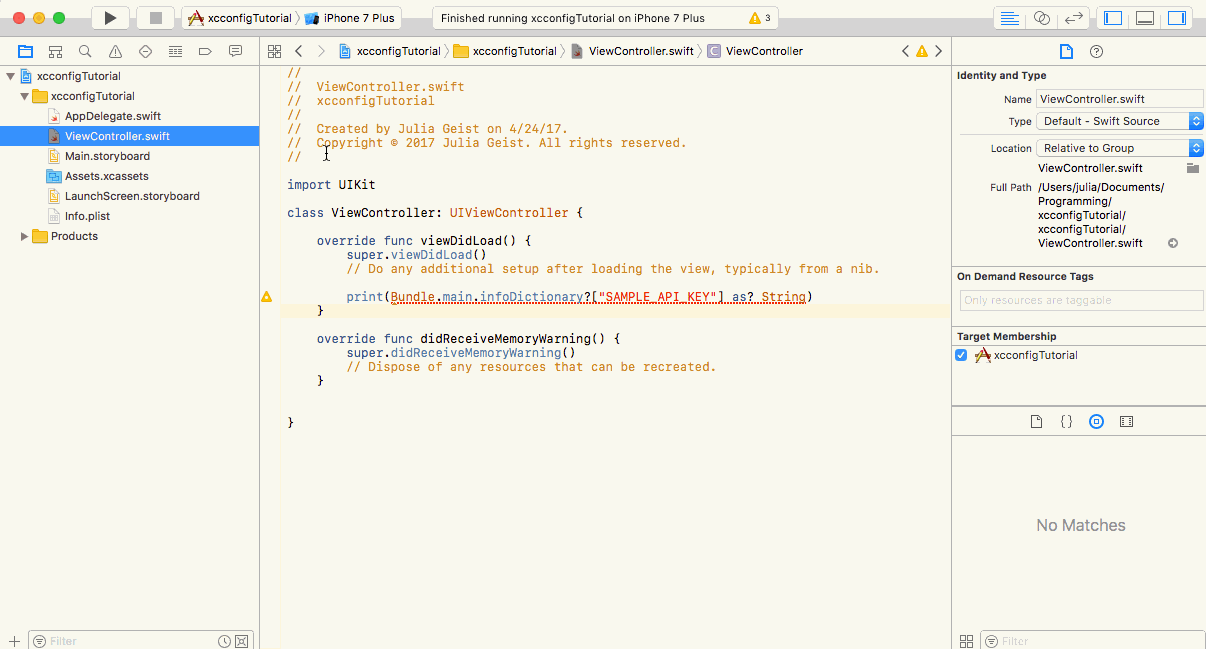Open the Version editor
The image size is (1206, 649).
[1073, 18]
